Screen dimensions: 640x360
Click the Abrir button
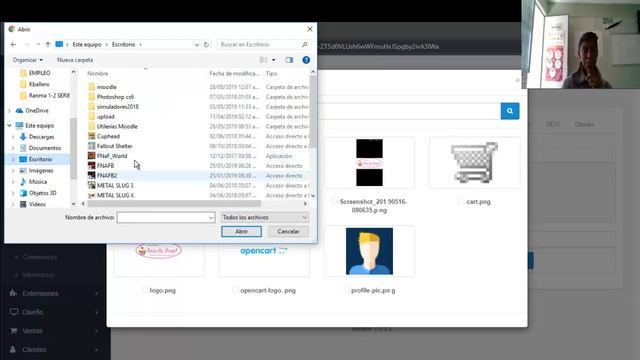pos(241,231)
